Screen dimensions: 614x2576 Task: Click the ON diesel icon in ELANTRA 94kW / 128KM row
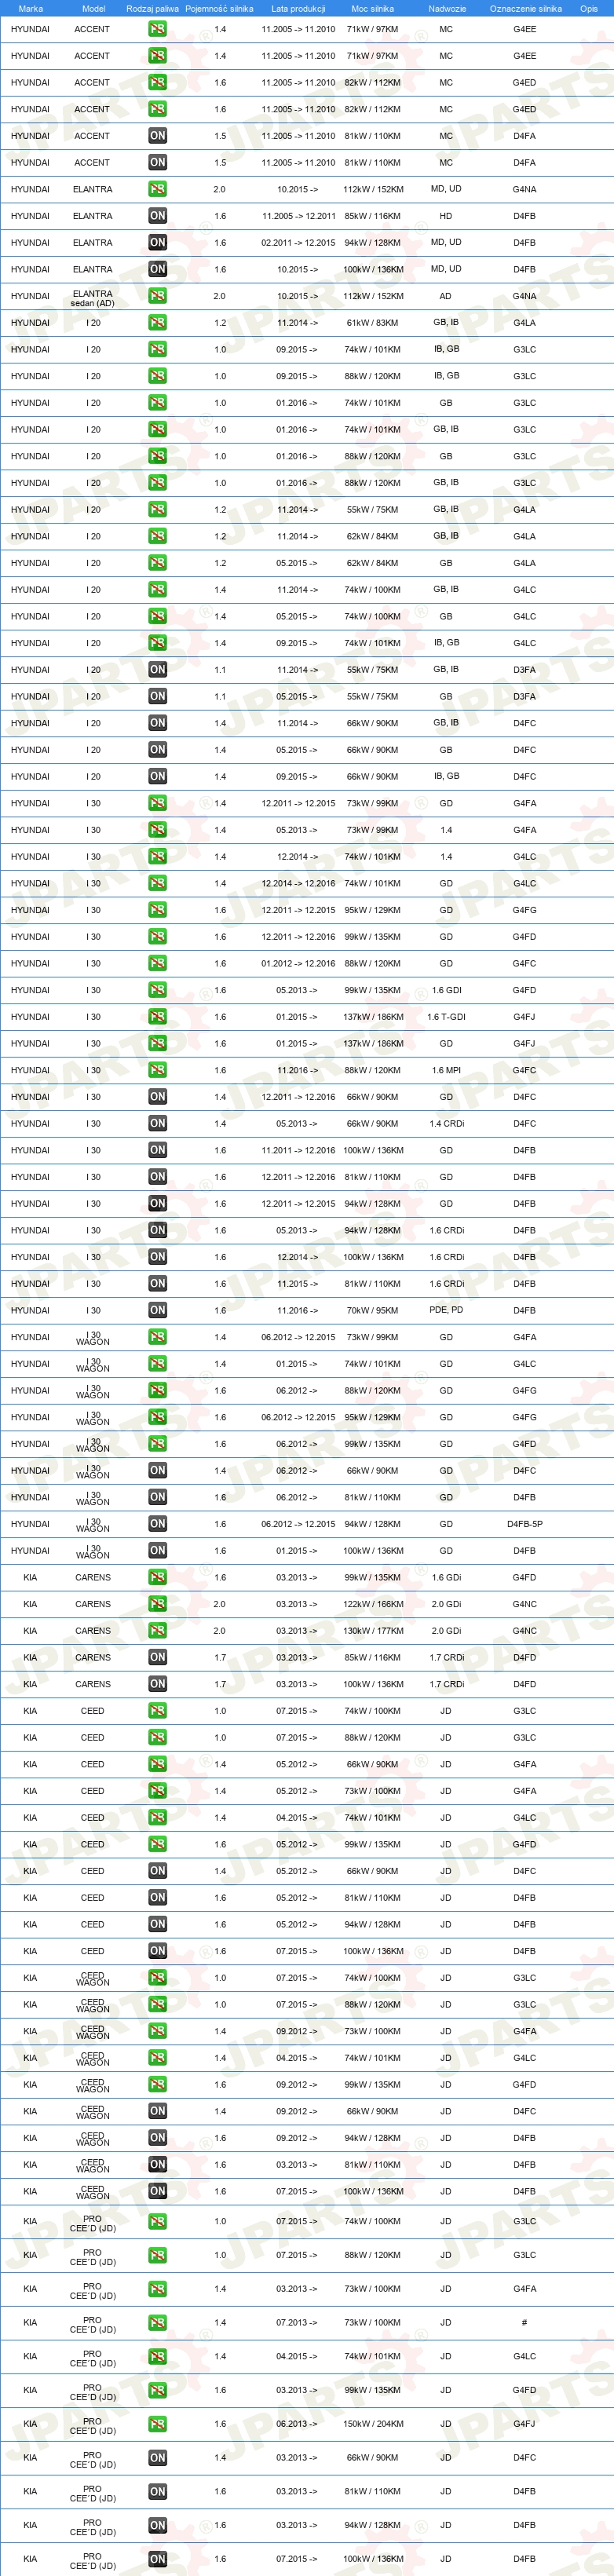pos(157,242)
